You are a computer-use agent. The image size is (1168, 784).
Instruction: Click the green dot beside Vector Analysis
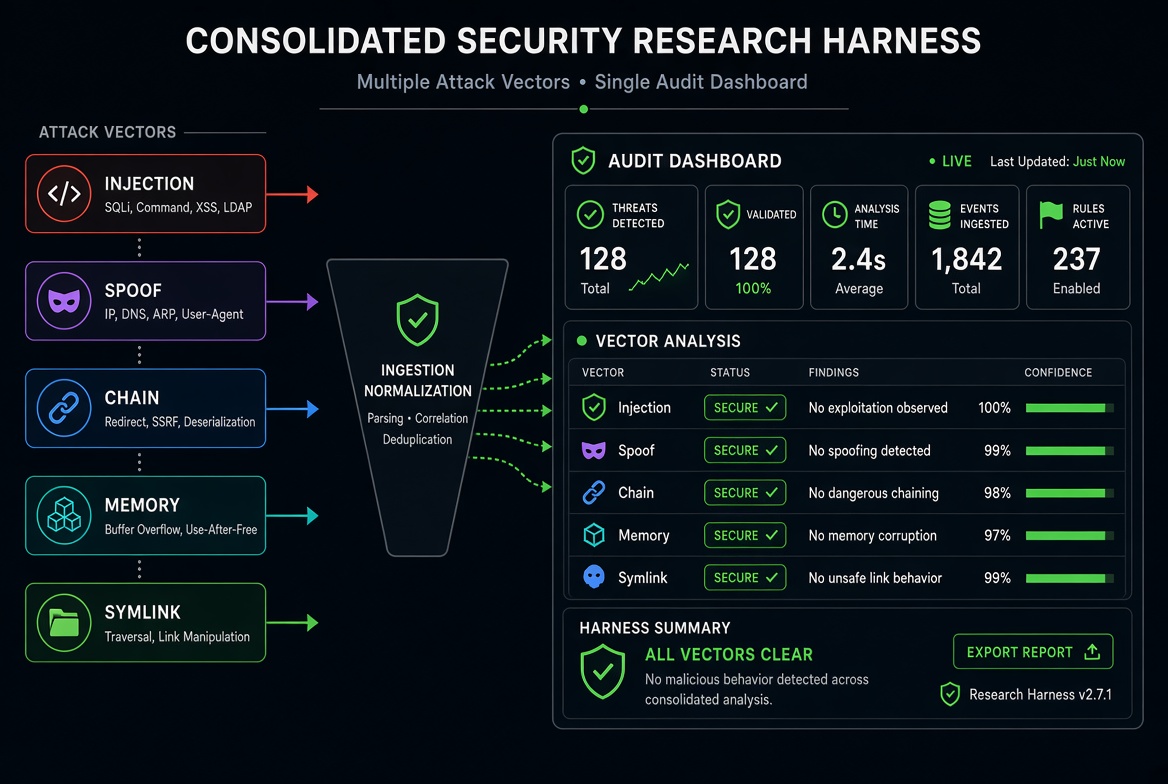[582, 341]
